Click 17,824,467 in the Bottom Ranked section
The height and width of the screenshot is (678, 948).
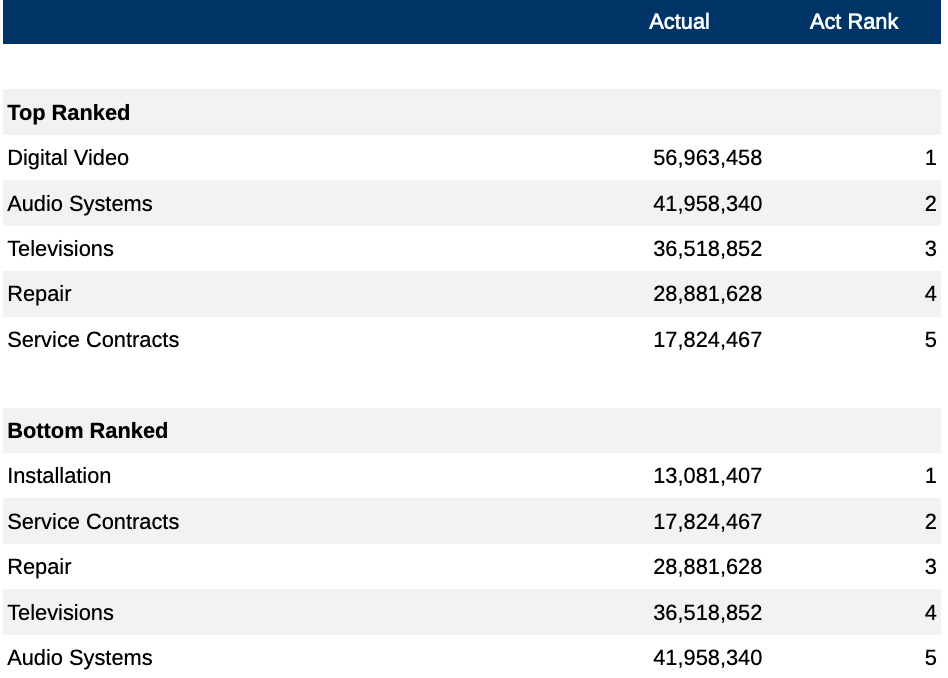(707, 522)
